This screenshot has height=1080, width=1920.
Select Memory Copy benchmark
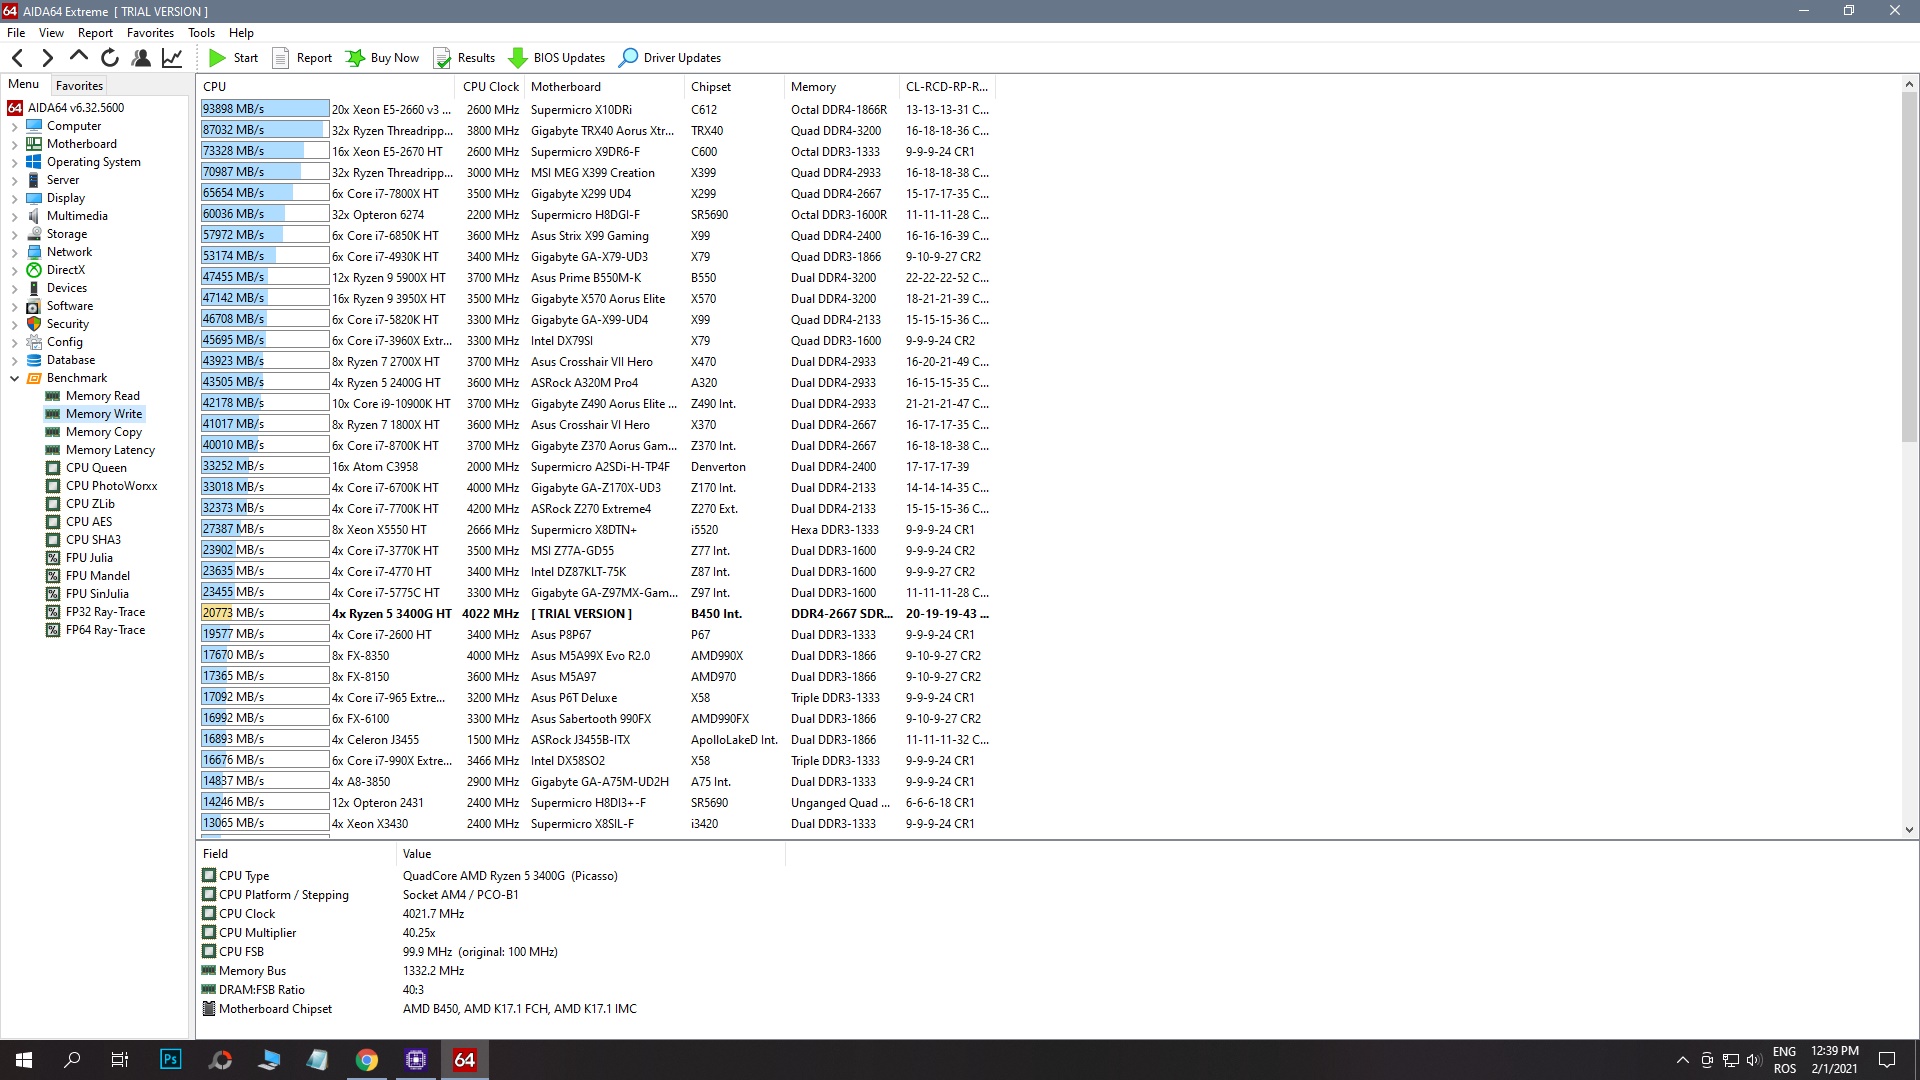103,432
